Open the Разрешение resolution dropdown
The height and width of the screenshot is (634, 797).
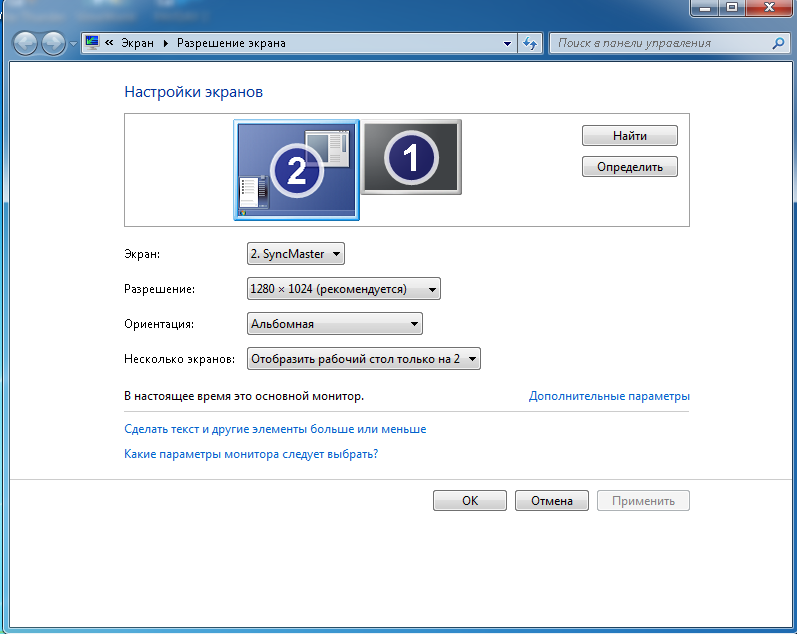tap(344, 289)
